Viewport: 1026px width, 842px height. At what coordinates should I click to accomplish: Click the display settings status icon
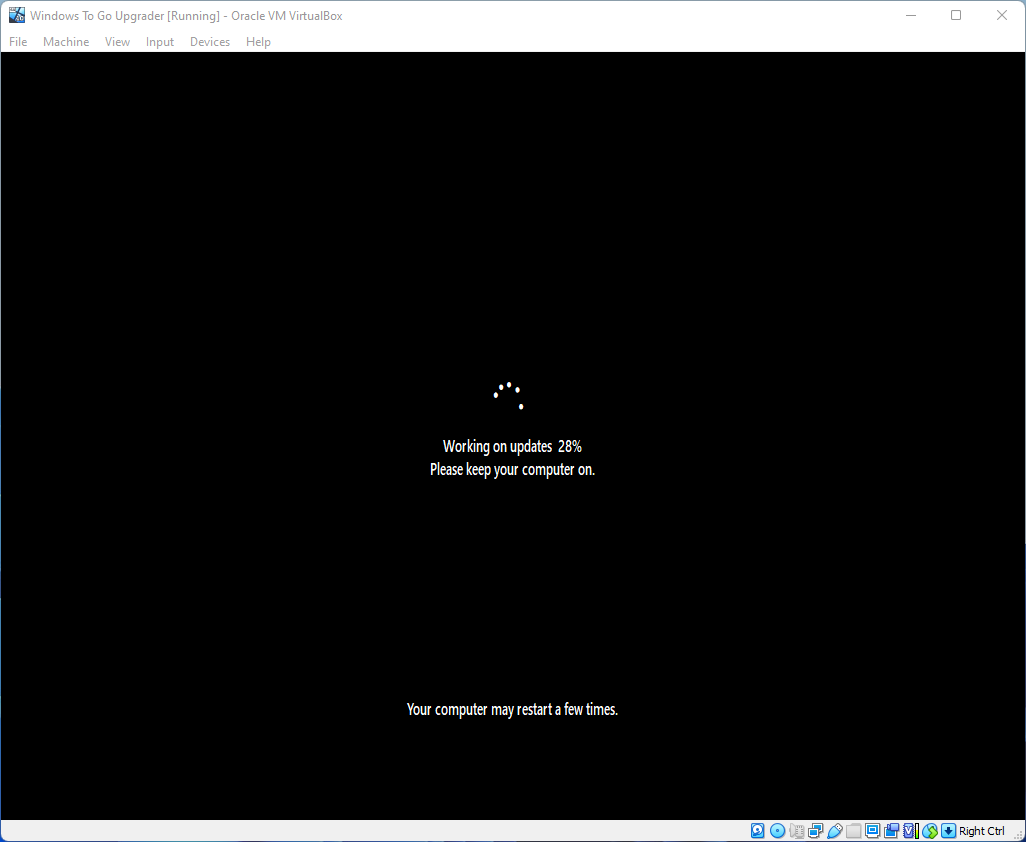point(872,831)
